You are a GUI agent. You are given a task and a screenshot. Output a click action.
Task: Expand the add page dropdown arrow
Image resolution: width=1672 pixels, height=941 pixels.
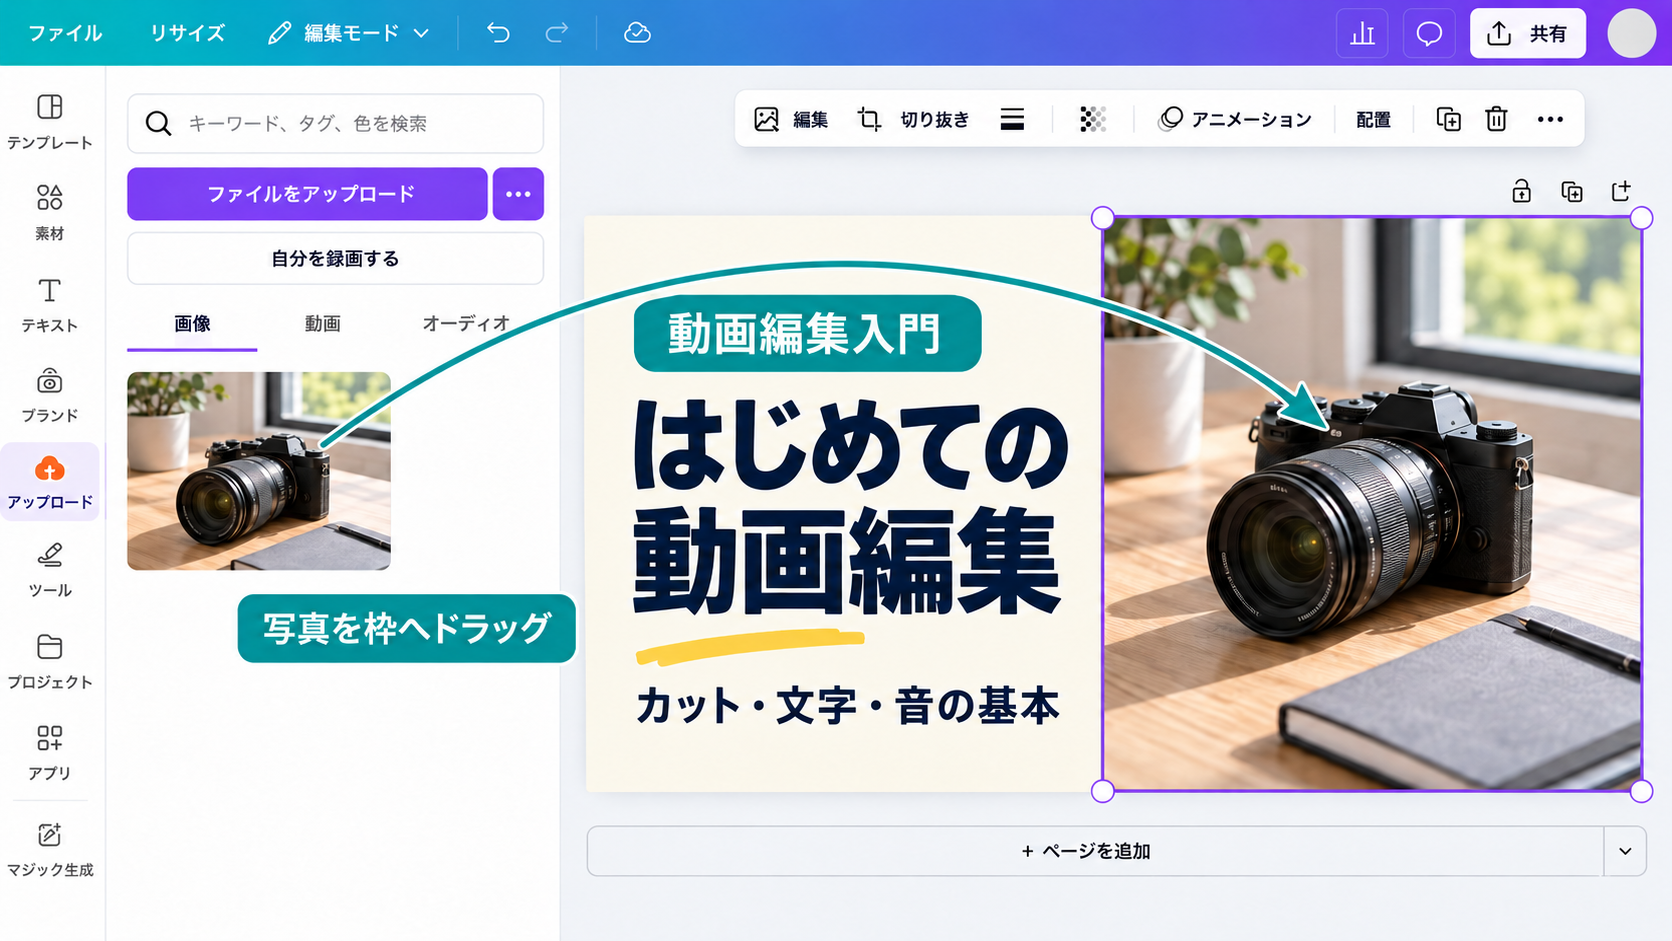(1625, 851)
